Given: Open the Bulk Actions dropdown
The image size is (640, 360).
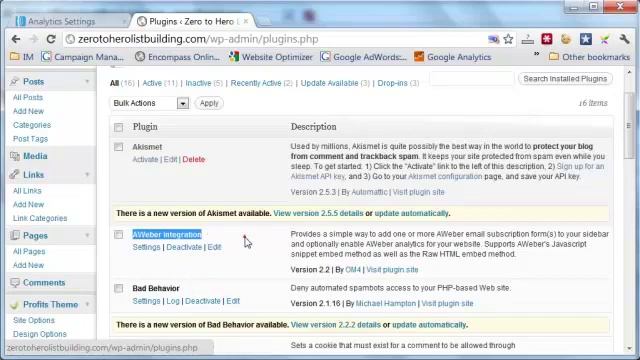Looking at the screenshot, I should (x=149, y=103).
